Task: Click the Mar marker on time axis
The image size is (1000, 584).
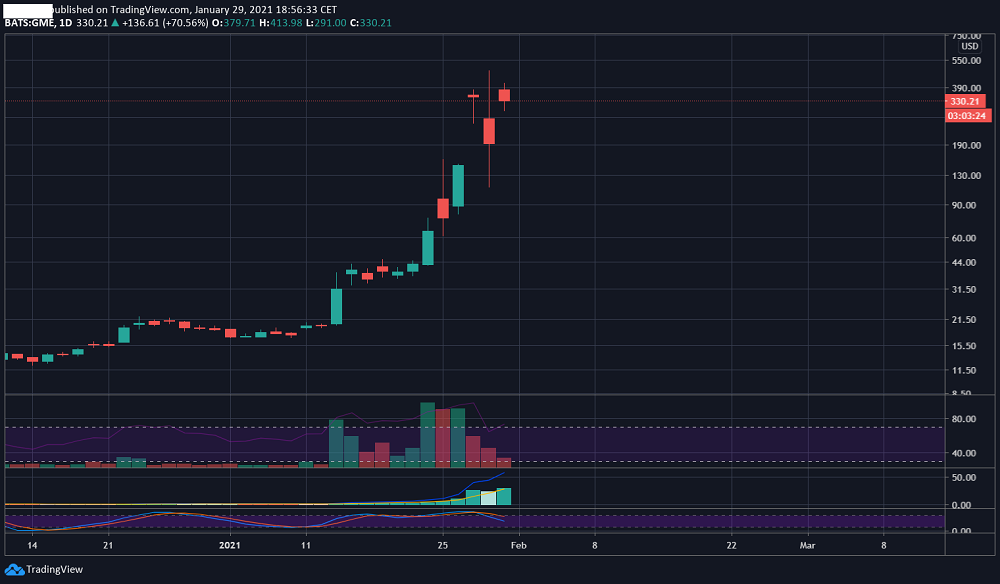Action: [807, 546]
